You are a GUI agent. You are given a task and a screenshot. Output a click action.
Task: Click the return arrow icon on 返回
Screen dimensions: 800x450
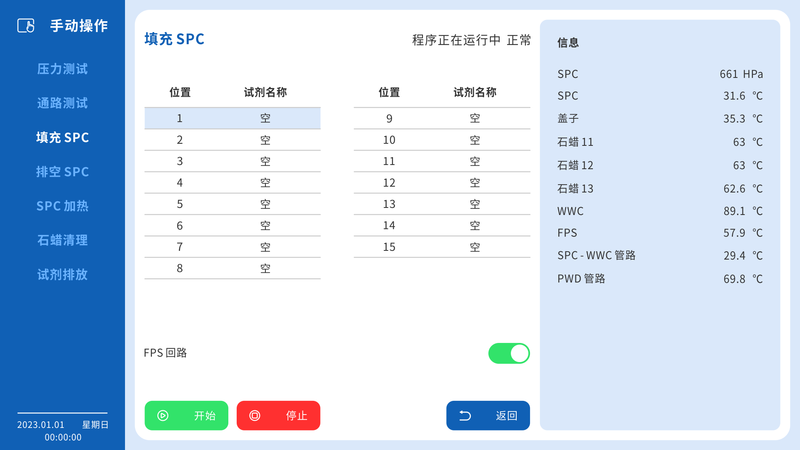[x=465, y=416]
